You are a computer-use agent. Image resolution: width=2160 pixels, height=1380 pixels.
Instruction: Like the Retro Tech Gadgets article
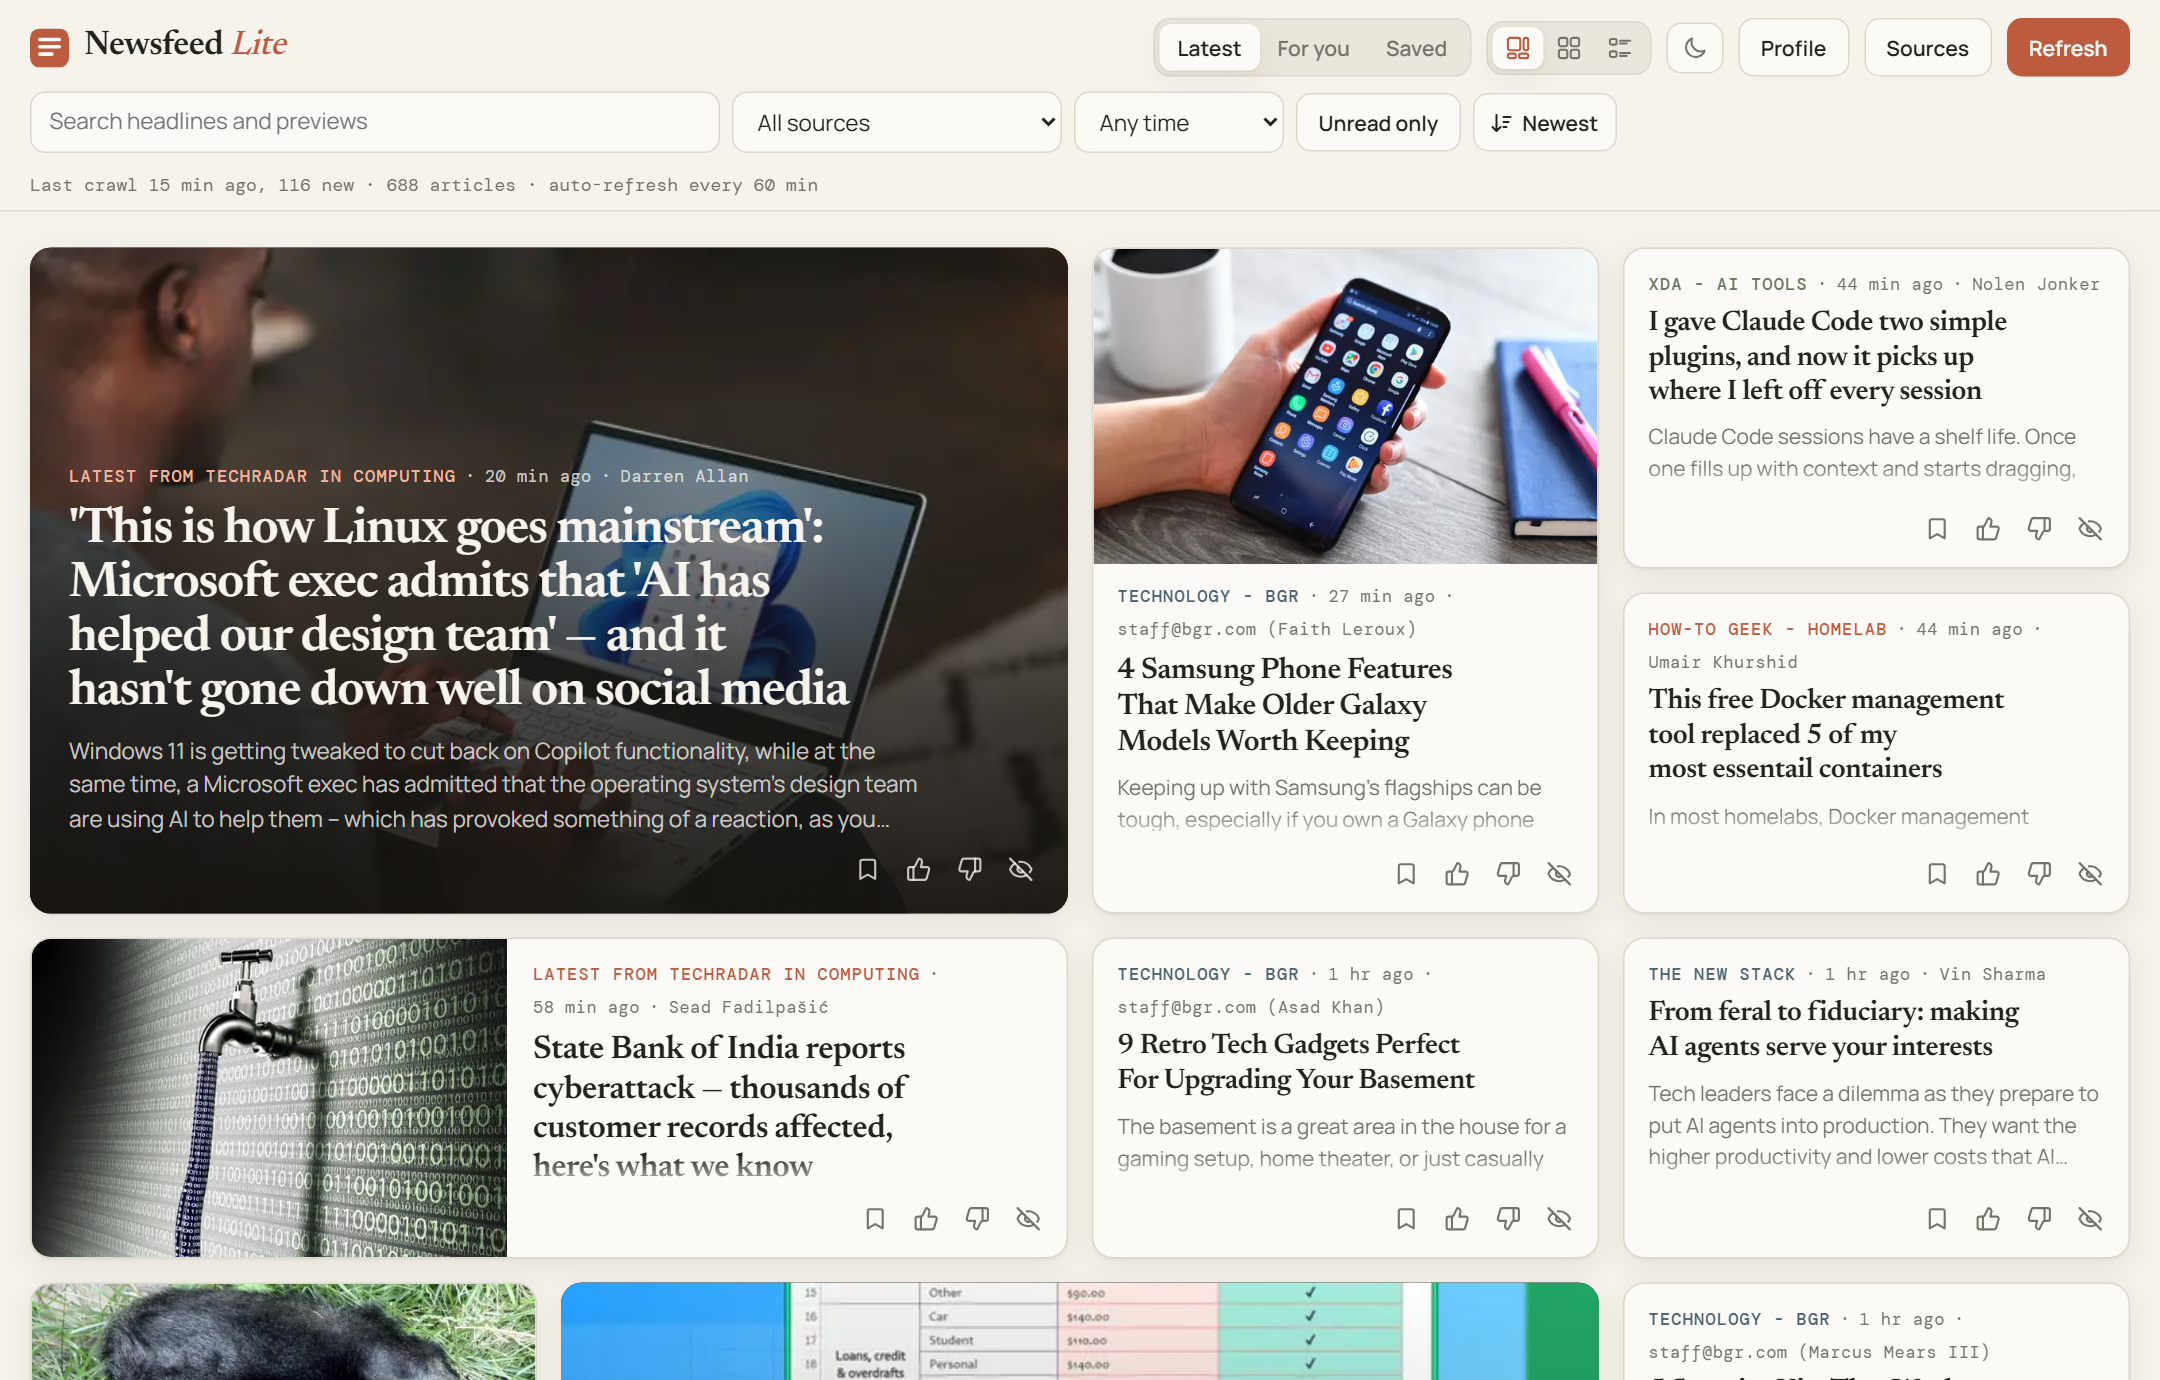pyautogui.click(x=1457, y=1219)
